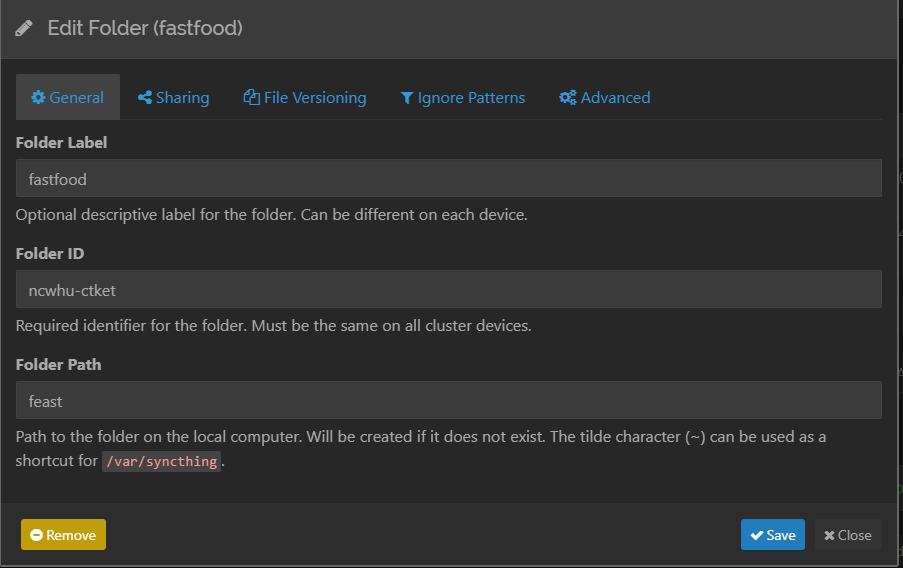The width and height of the screenshot is (903, 568).
Task: Click the Folder ID field showing ncwhu-ctket
Action: [x=448, y=290]
